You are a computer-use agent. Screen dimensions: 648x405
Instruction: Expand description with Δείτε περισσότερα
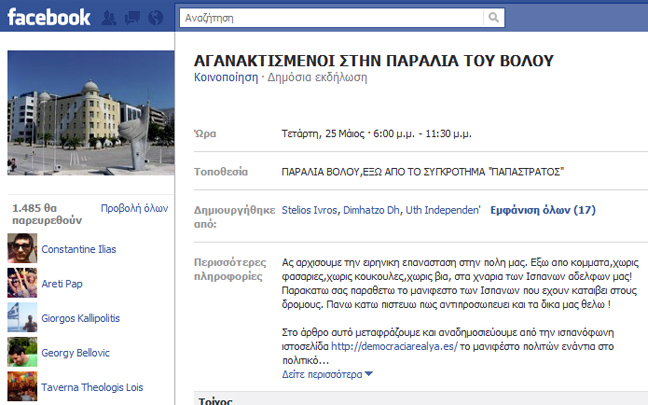click(328, 374)
